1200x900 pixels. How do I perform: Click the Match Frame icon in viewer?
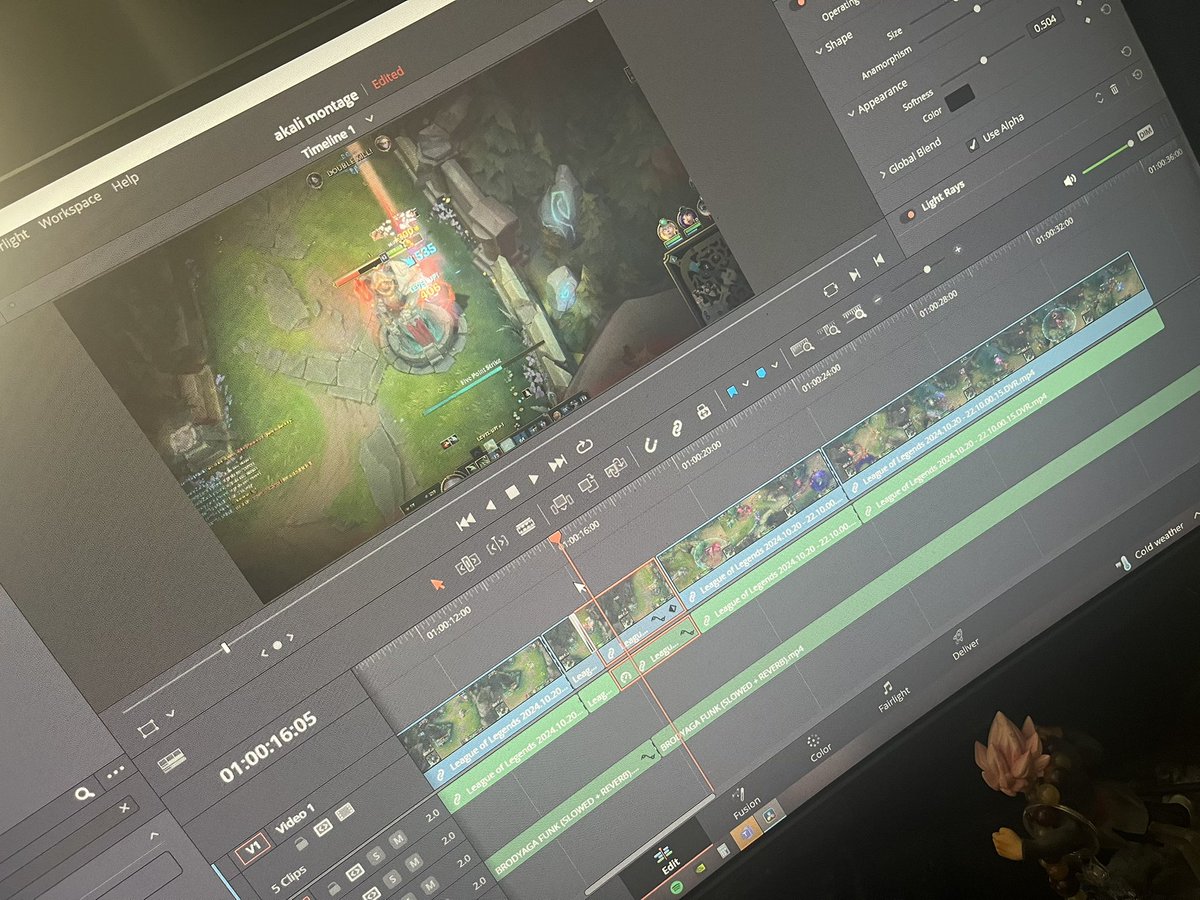(830, 289)
